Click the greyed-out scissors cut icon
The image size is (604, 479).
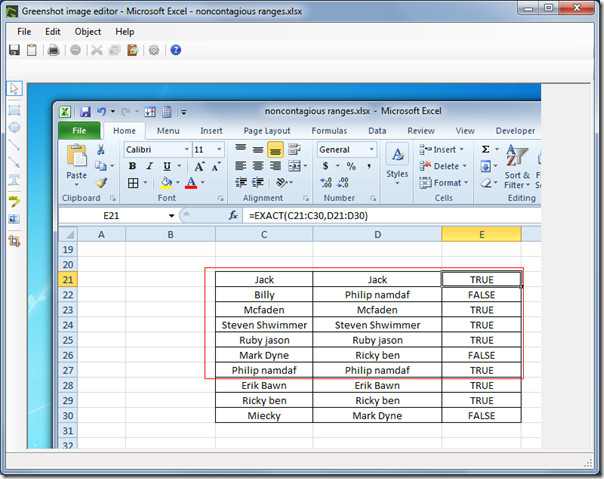tap(97, 50)
